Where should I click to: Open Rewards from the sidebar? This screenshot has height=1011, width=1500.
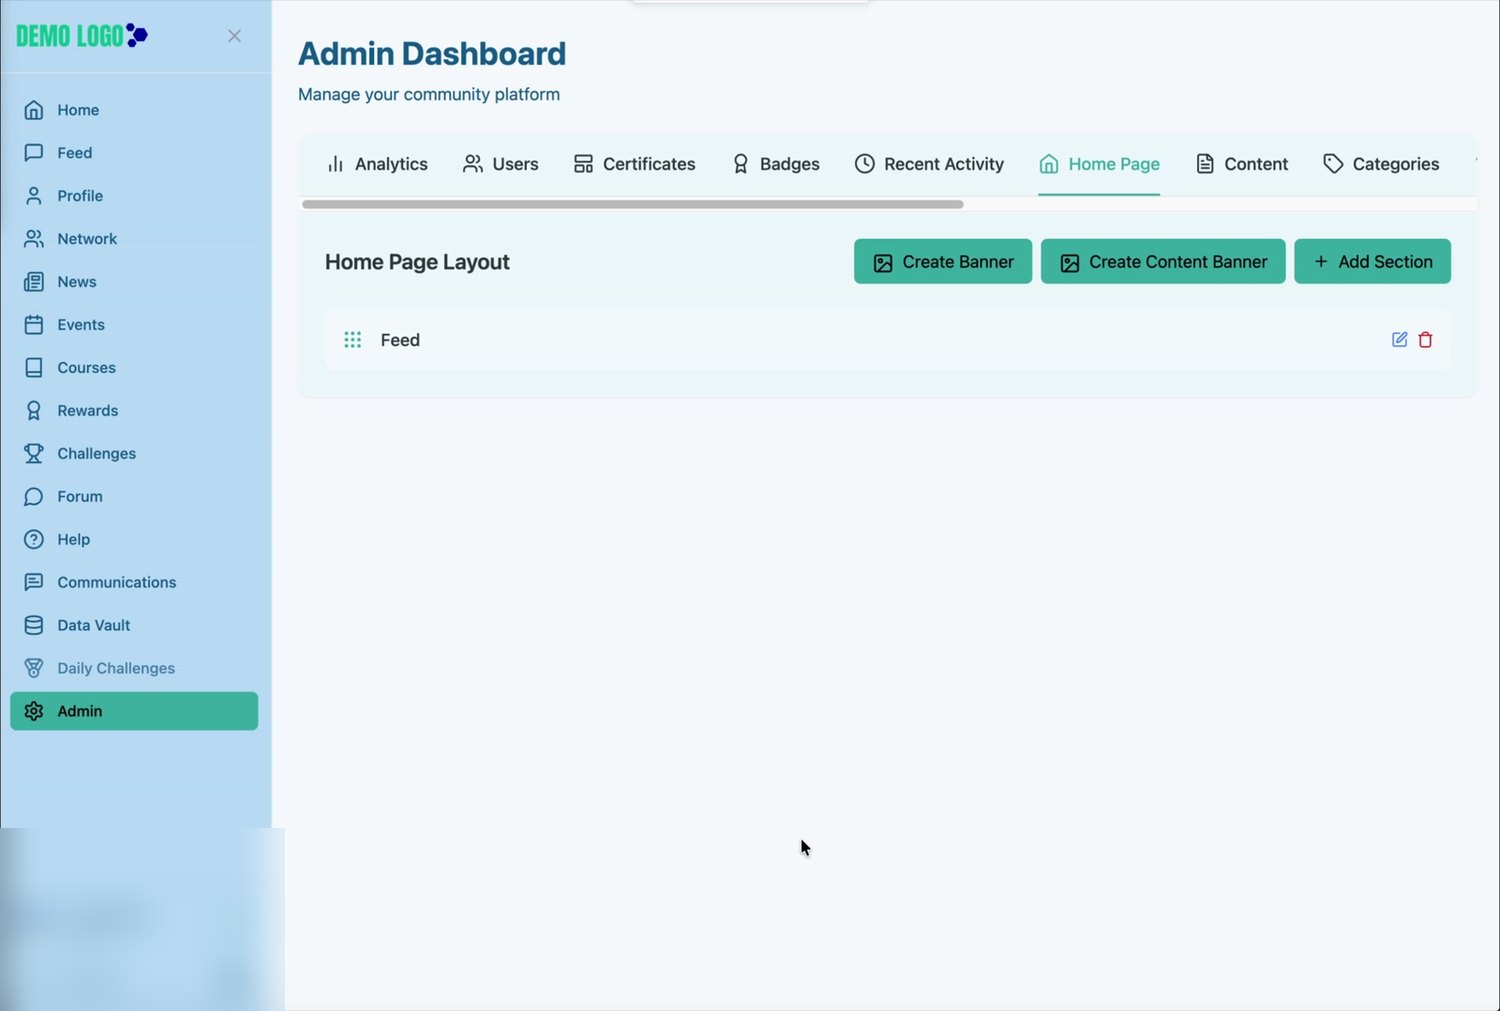134,411
